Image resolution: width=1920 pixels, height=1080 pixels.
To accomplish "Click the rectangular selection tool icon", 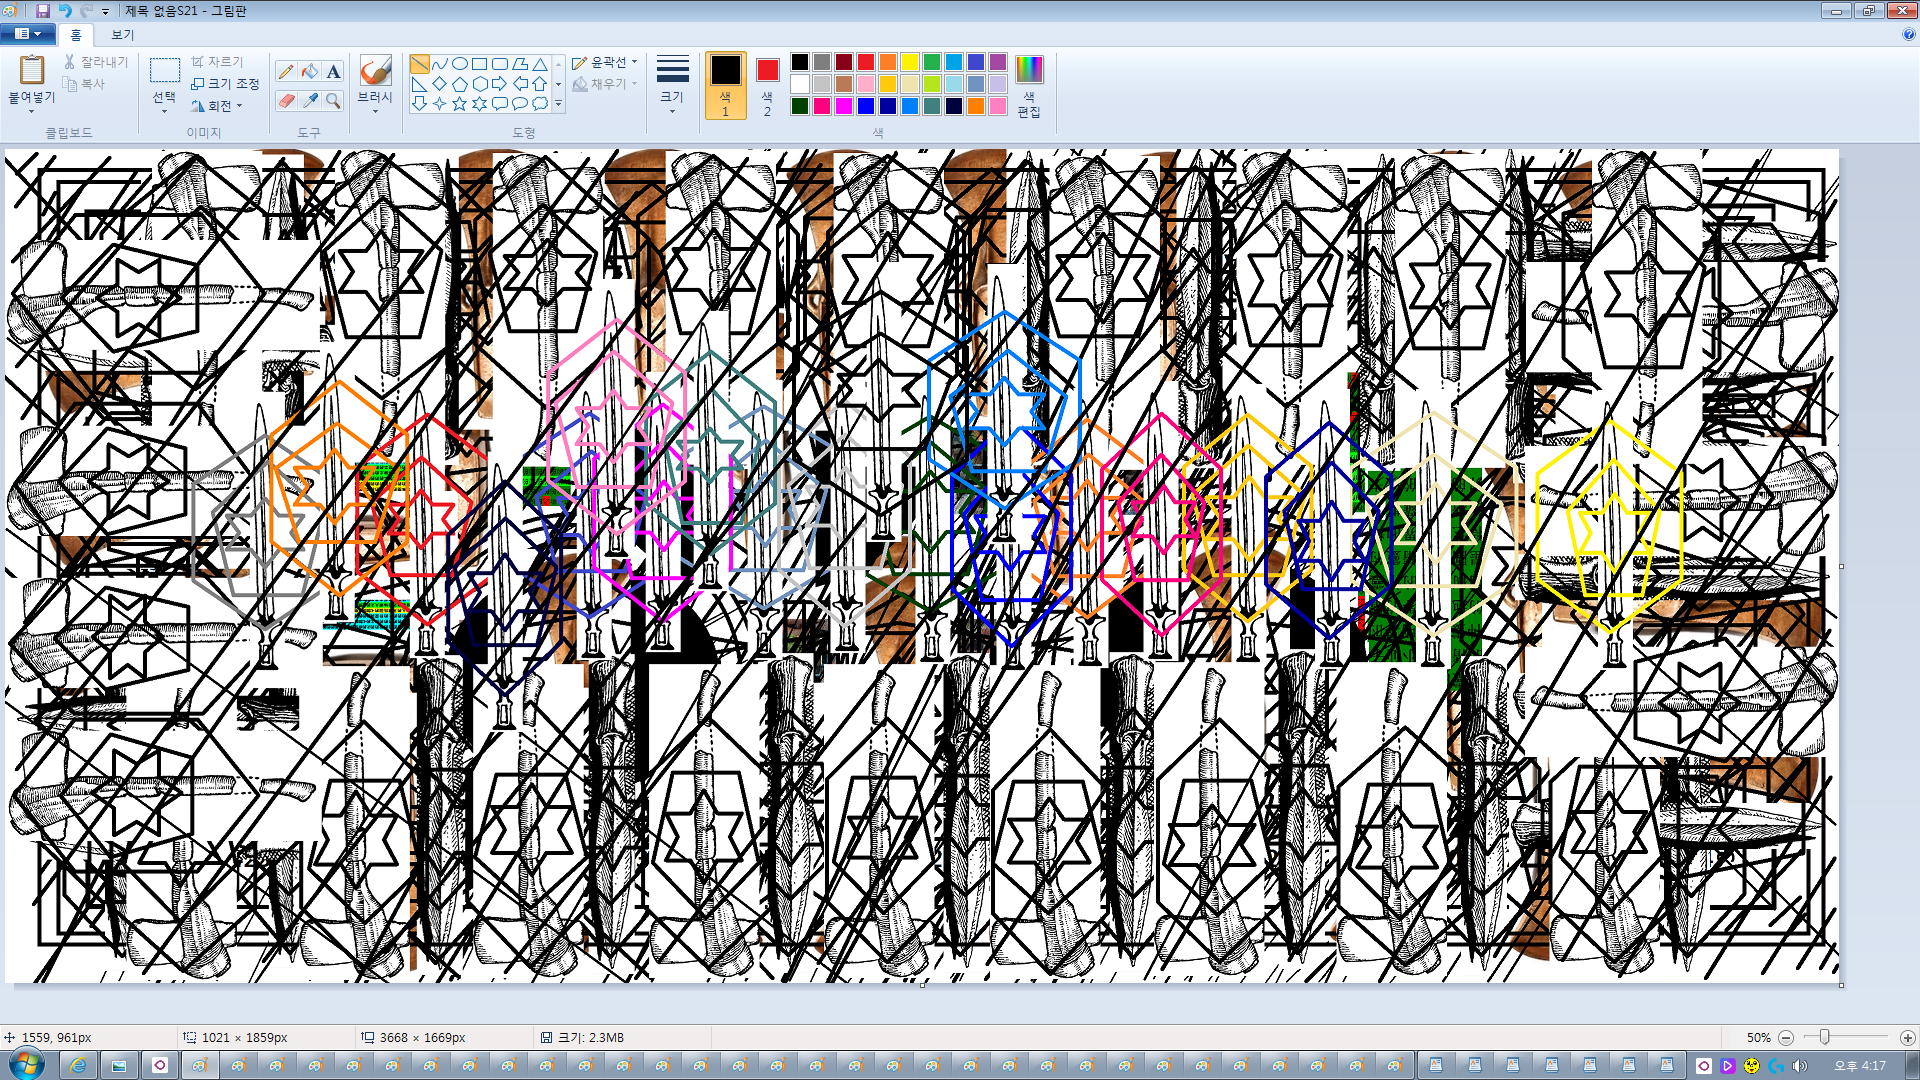I will point(165,71).
